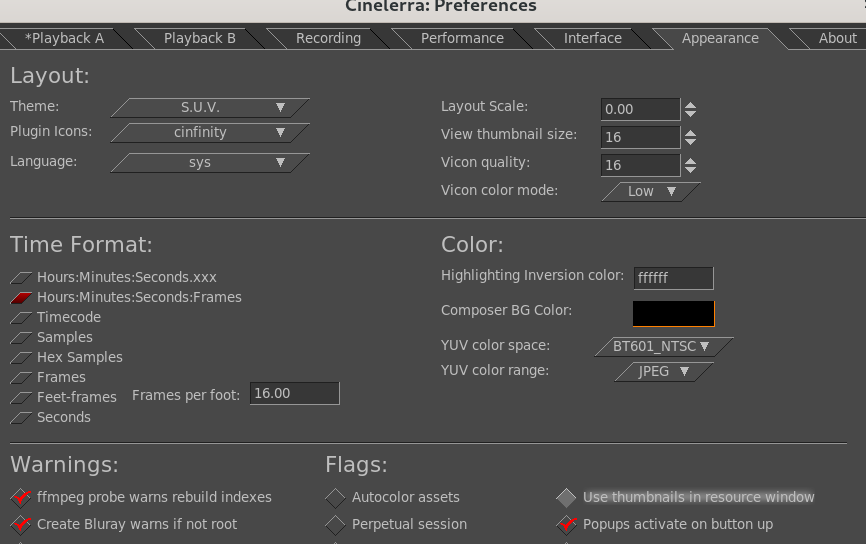Increase Vicon quality with up arrow
The image size is (866, 544).
(690, 161)
